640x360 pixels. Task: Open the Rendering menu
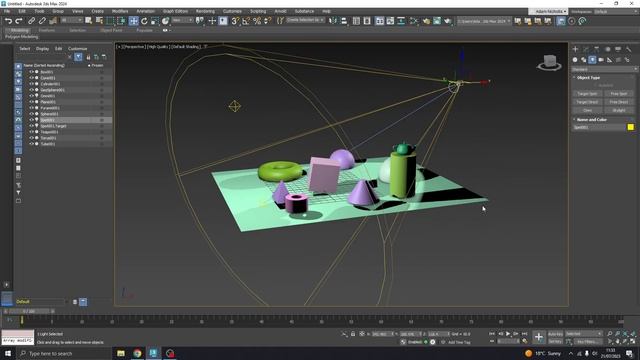click(x=205, y=11)
